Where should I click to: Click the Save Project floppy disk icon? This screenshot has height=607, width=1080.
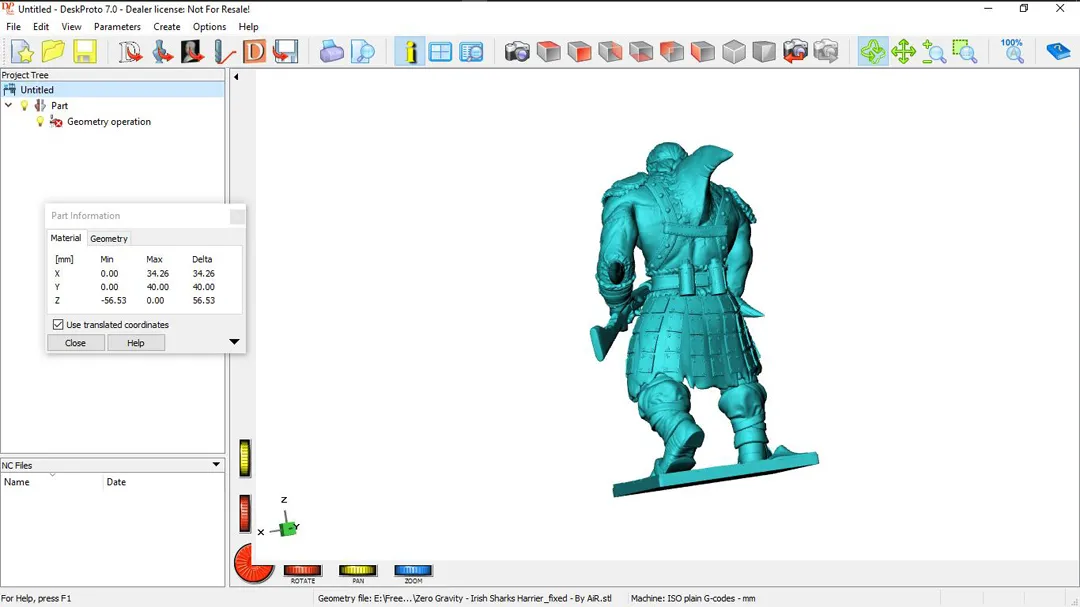pyautogui.click(x=84, y=52)
